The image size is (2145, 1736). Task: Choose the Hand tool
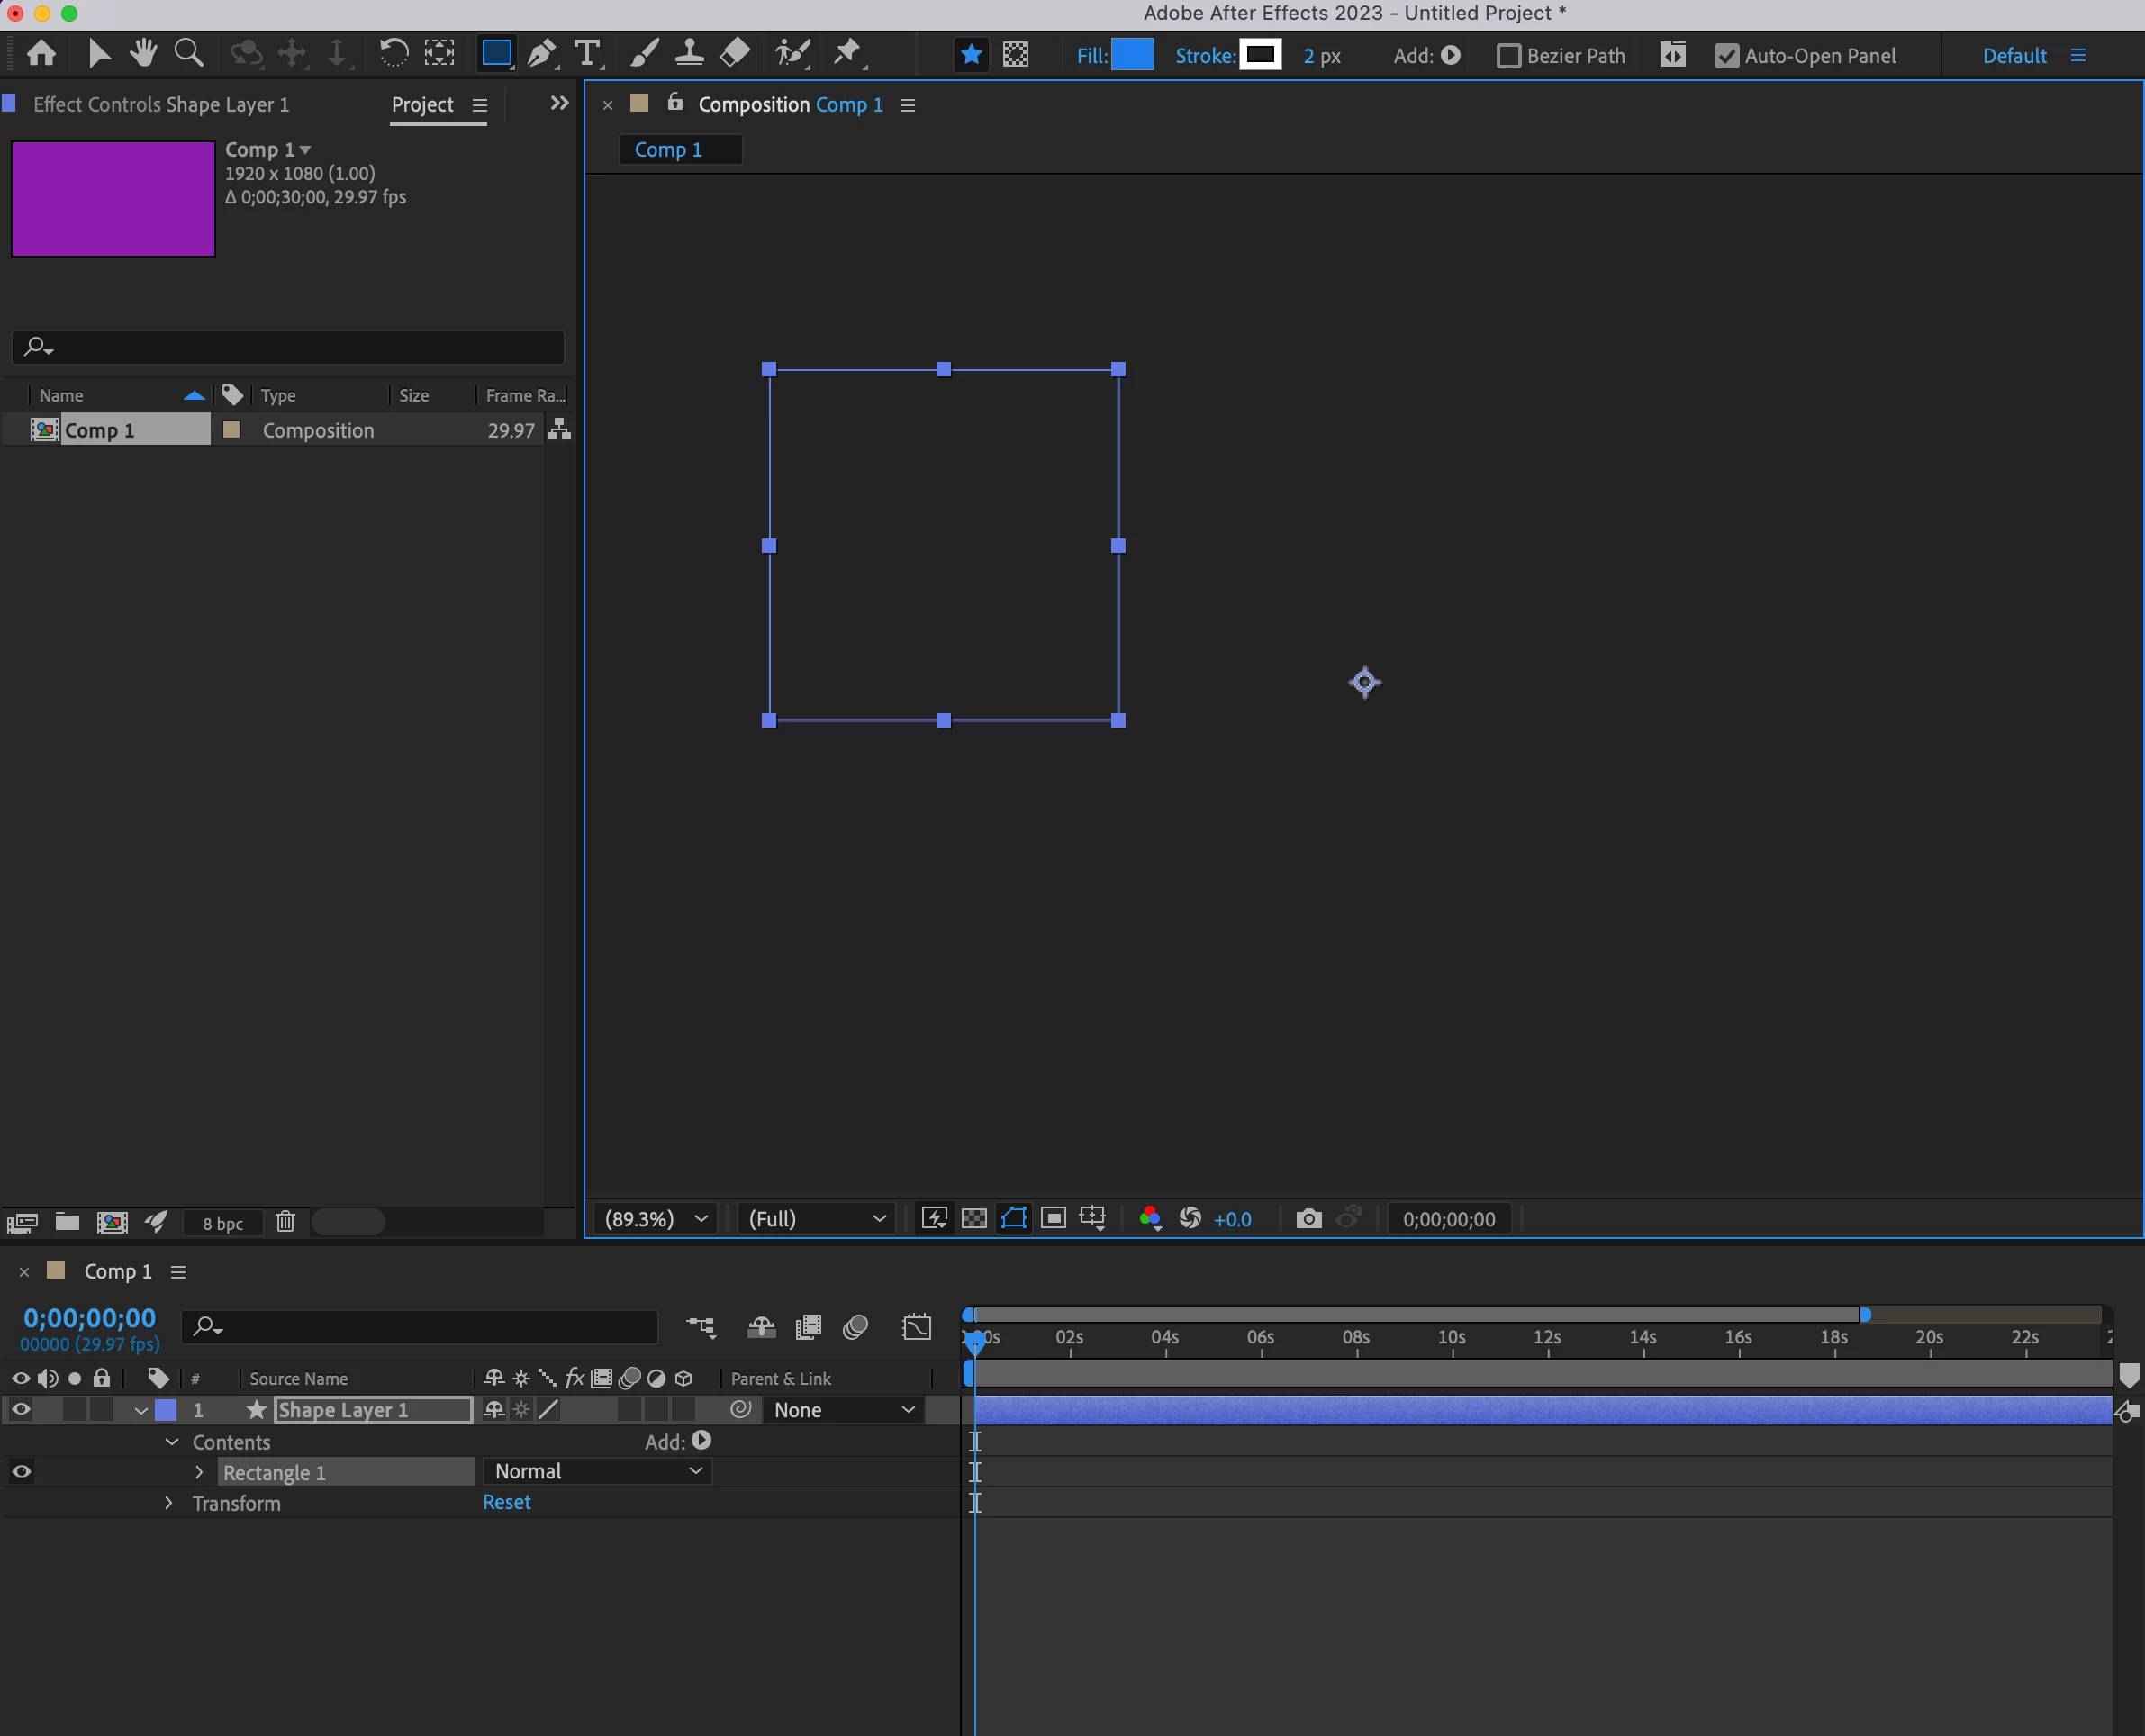(144, 54)
